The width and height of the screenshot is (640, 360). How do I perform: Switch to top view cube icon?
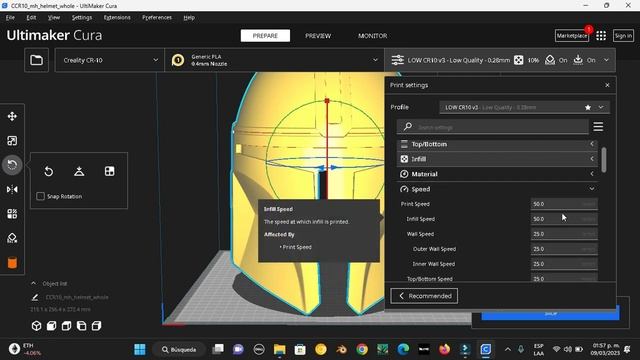click(67, 326)
